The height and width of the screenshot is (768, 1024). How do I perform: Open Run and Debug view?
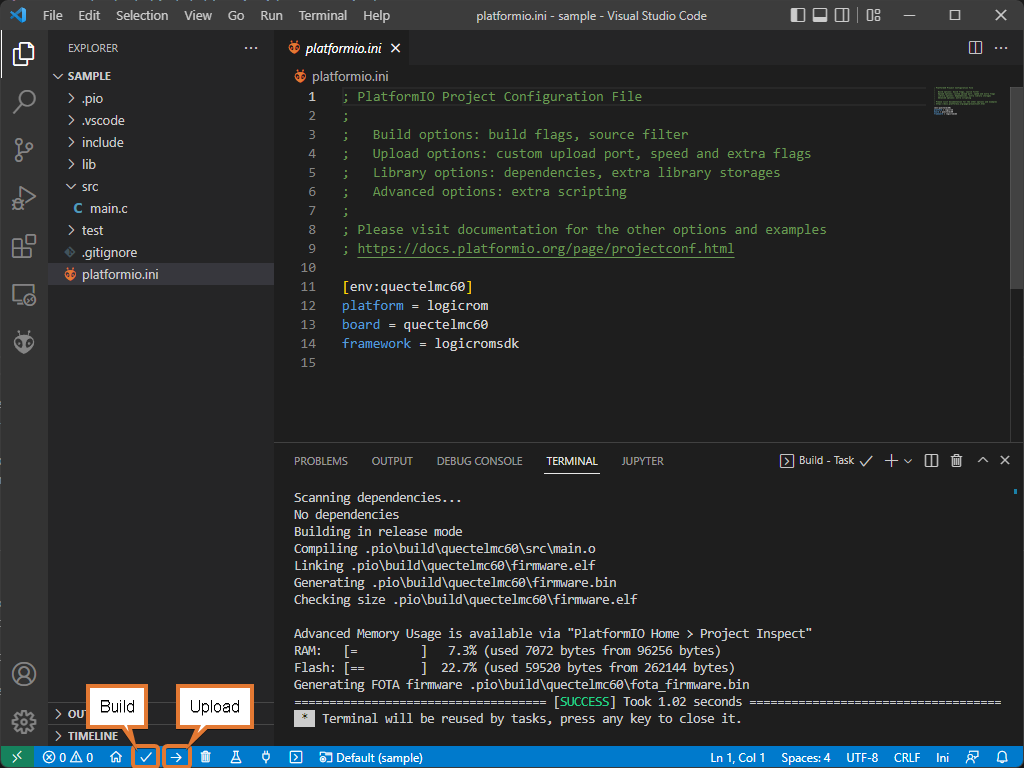pos(24,199)
